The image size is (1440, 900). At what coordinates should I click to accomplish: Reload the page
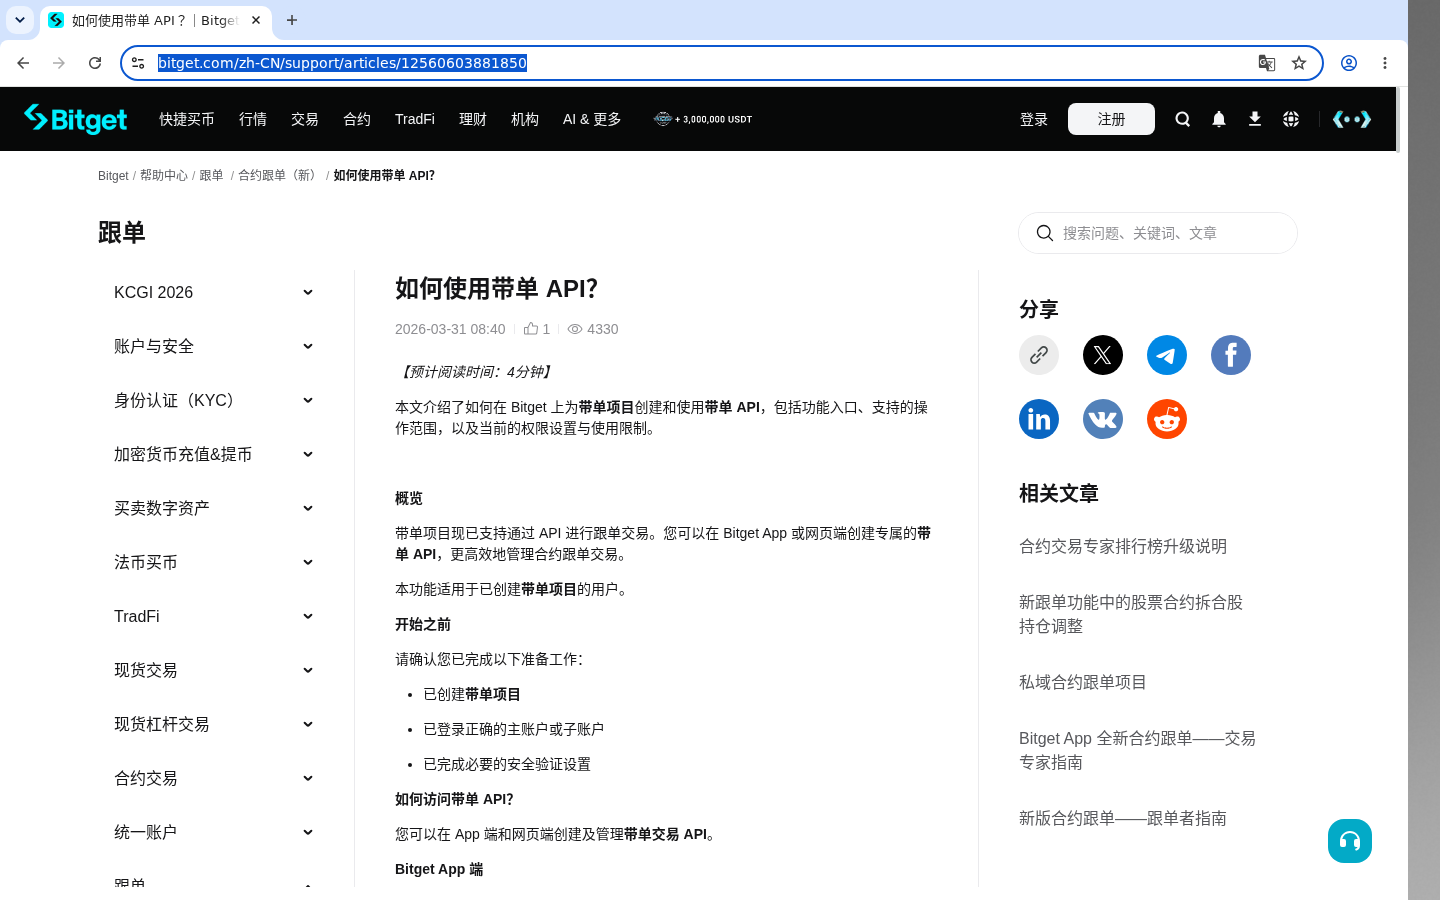pos(95,63)
